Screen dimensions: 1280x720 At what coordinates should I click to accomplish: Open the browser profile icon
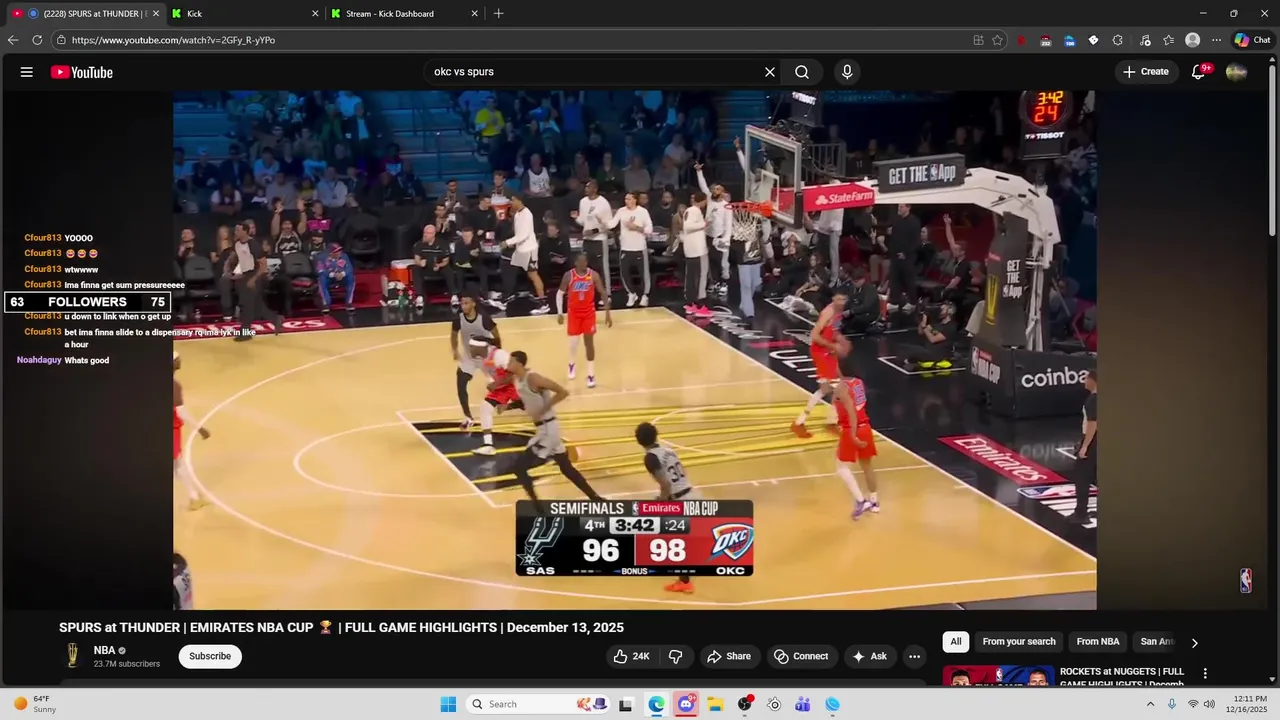tap(1192, 40)
